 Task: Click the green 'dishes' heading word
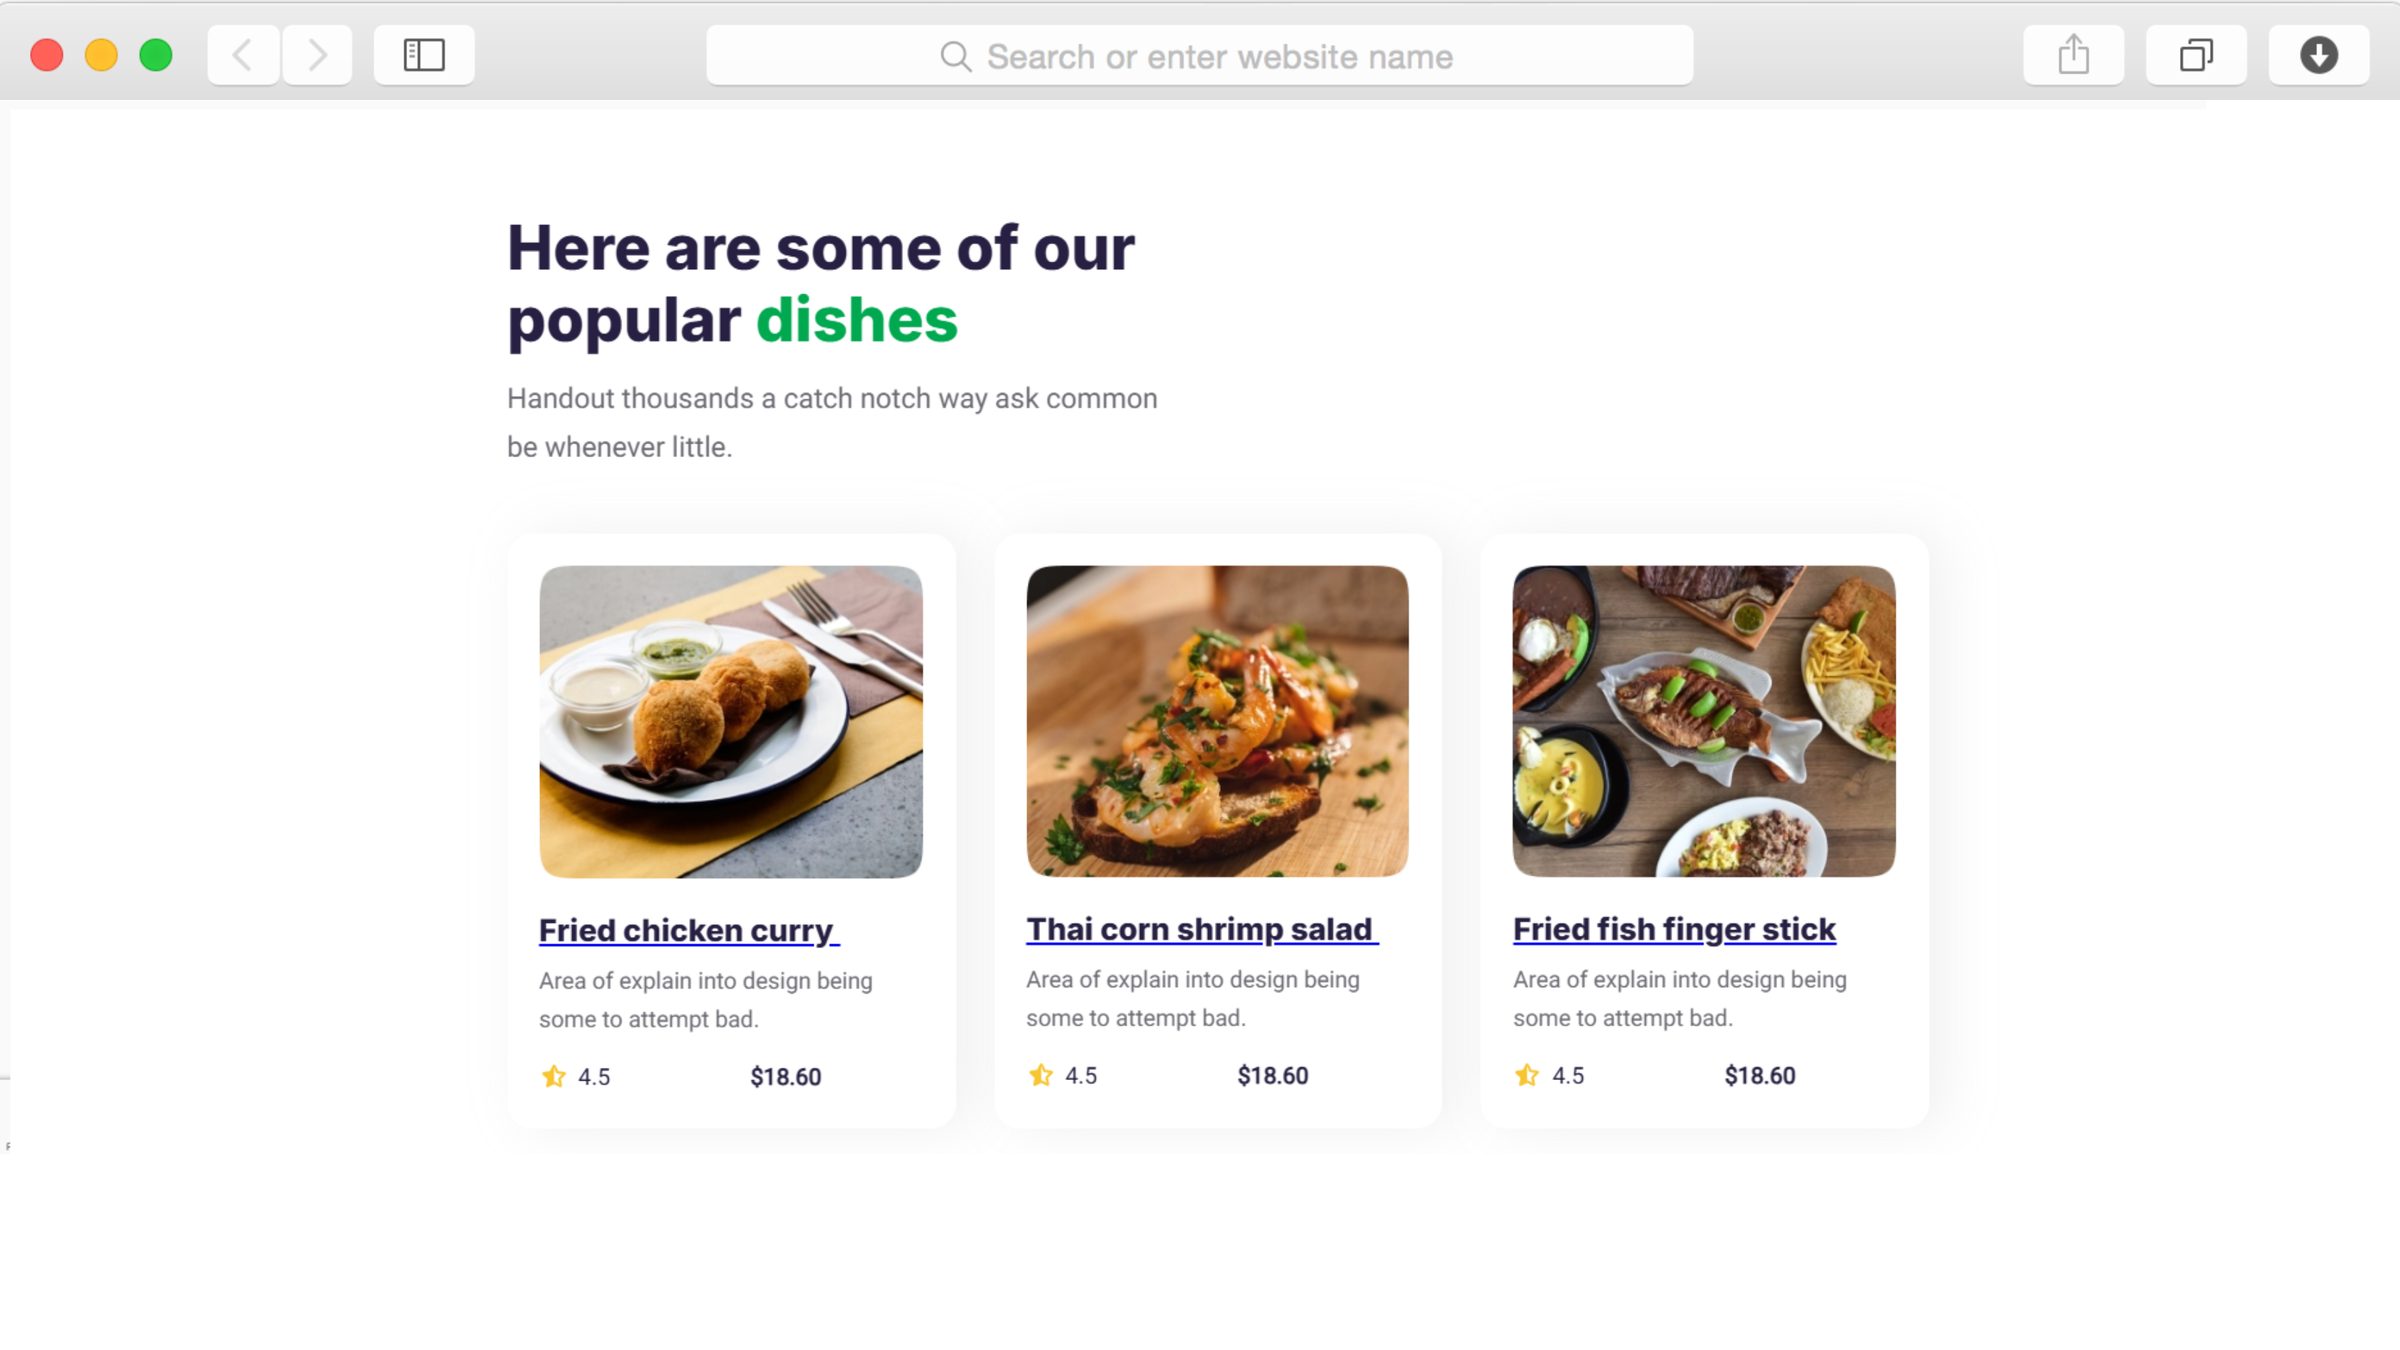coord(857,320)
